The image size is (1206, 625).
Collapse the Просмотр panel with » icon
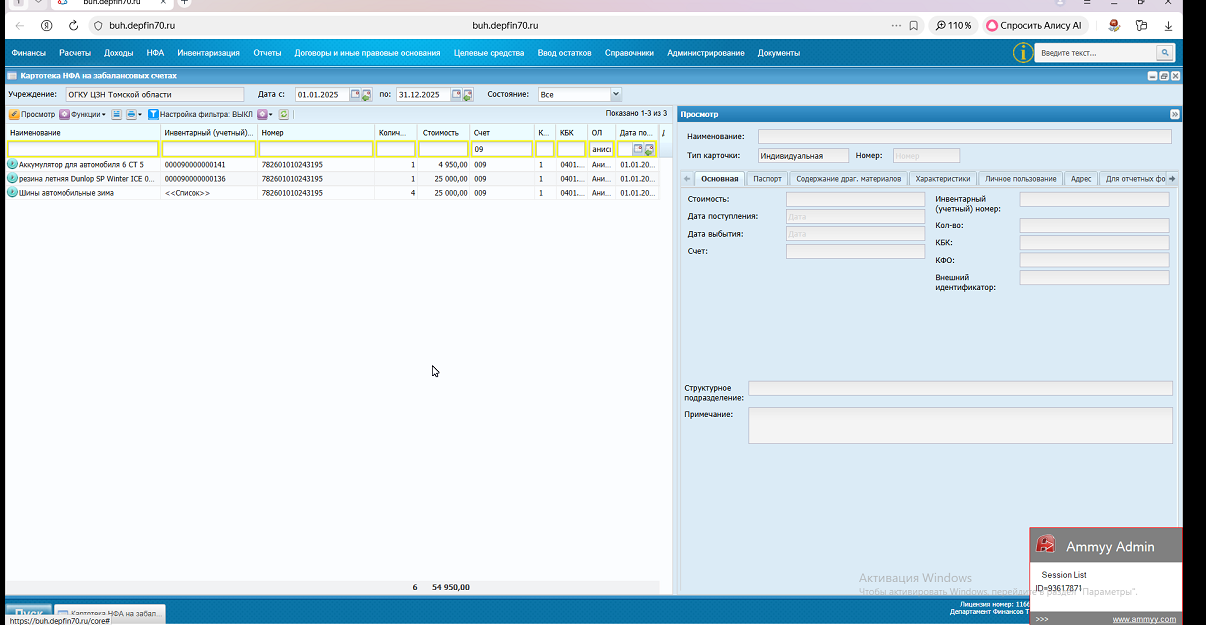coord(1174,114)
